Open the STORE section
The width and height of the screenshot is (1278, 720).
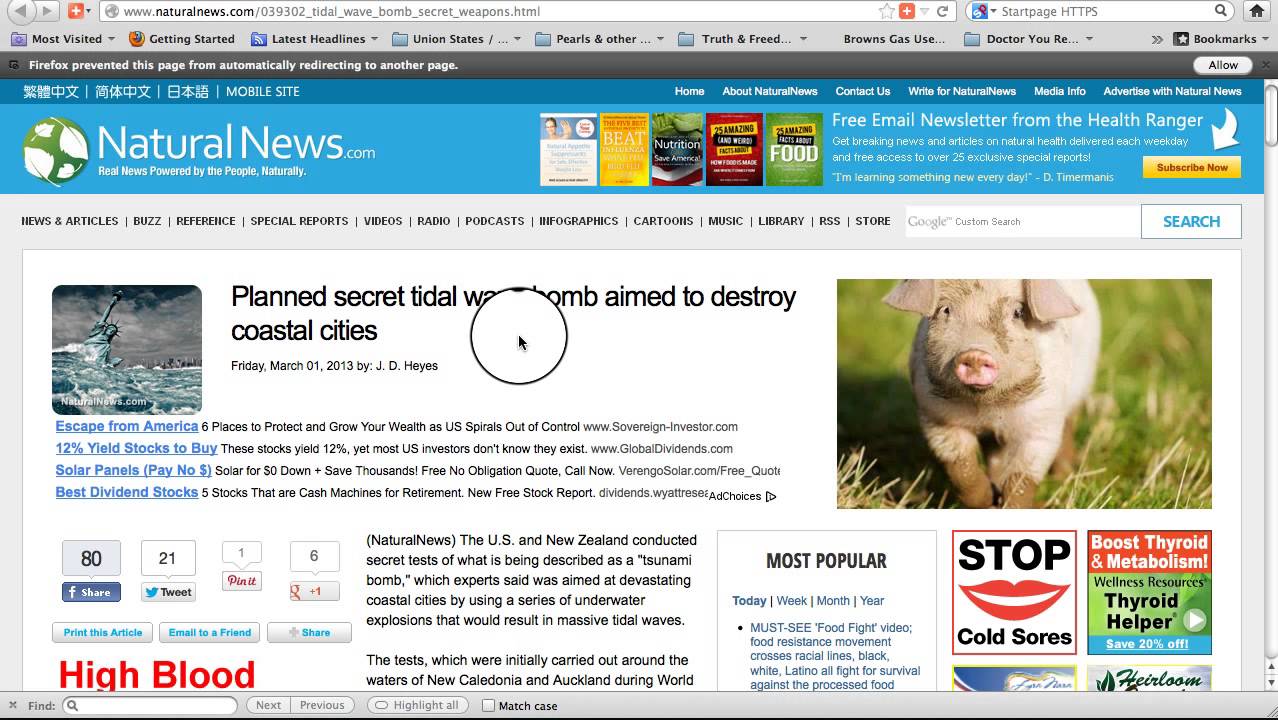[x=873, y=221]
